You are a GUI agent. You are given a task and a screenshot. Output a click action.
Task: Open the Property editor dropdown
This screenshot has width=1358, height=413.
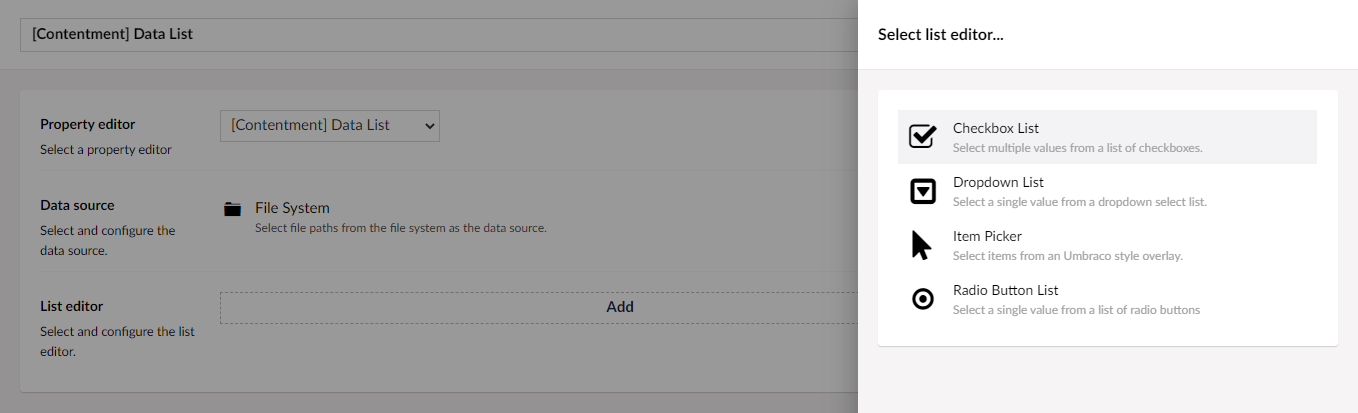(x=329, y=125)
